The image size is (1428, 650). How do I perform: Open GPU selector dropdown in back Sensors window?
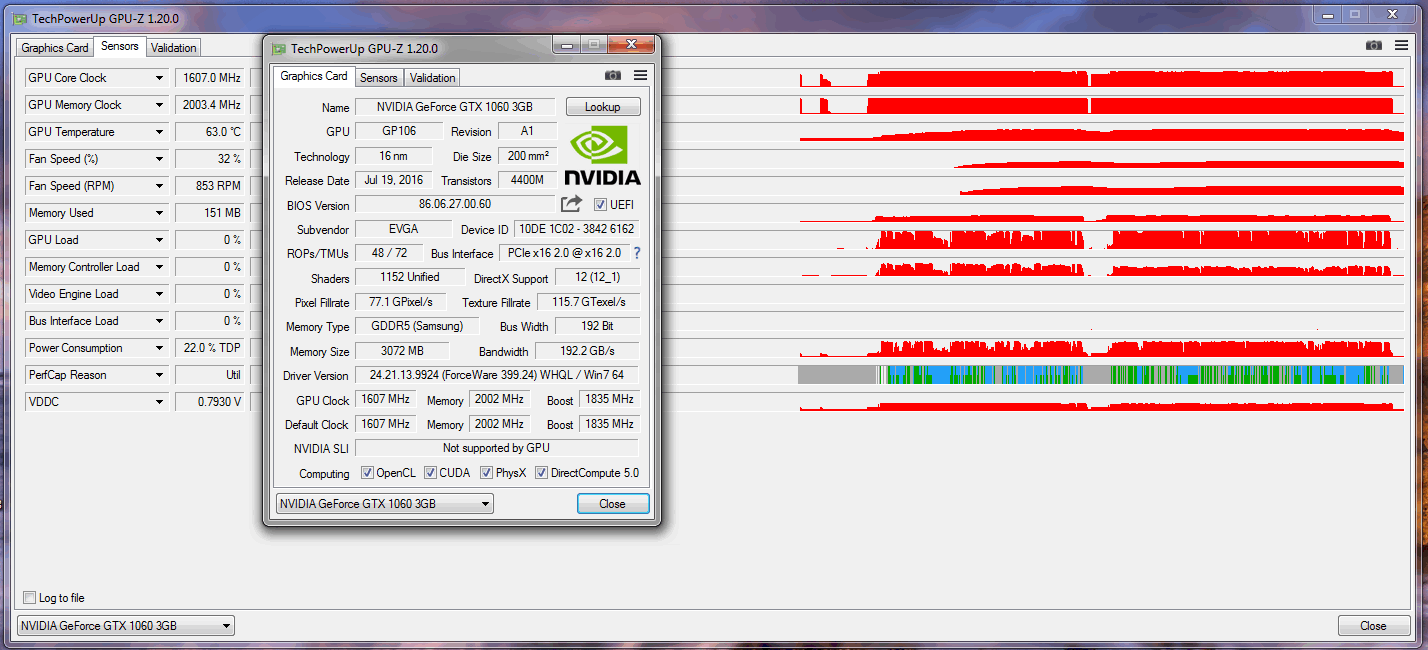pyautogui.click(x=126, y=626)
